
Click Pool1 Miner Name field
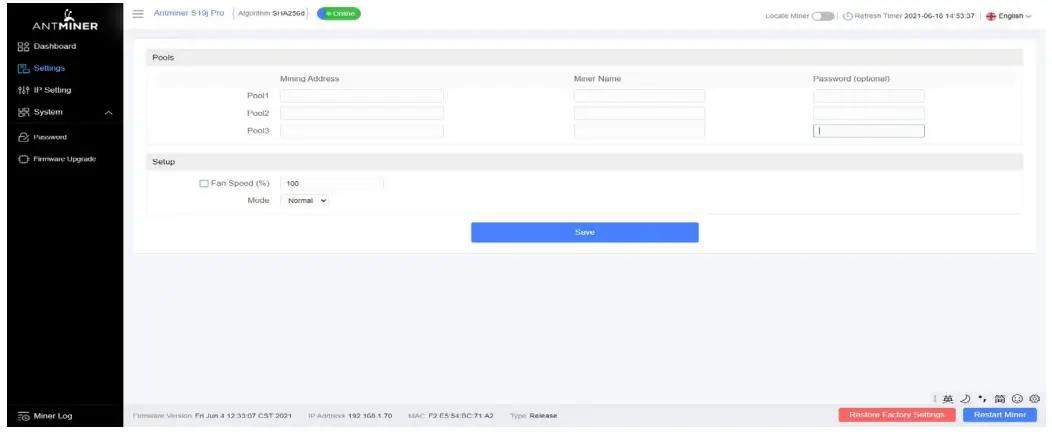[639, 96]
